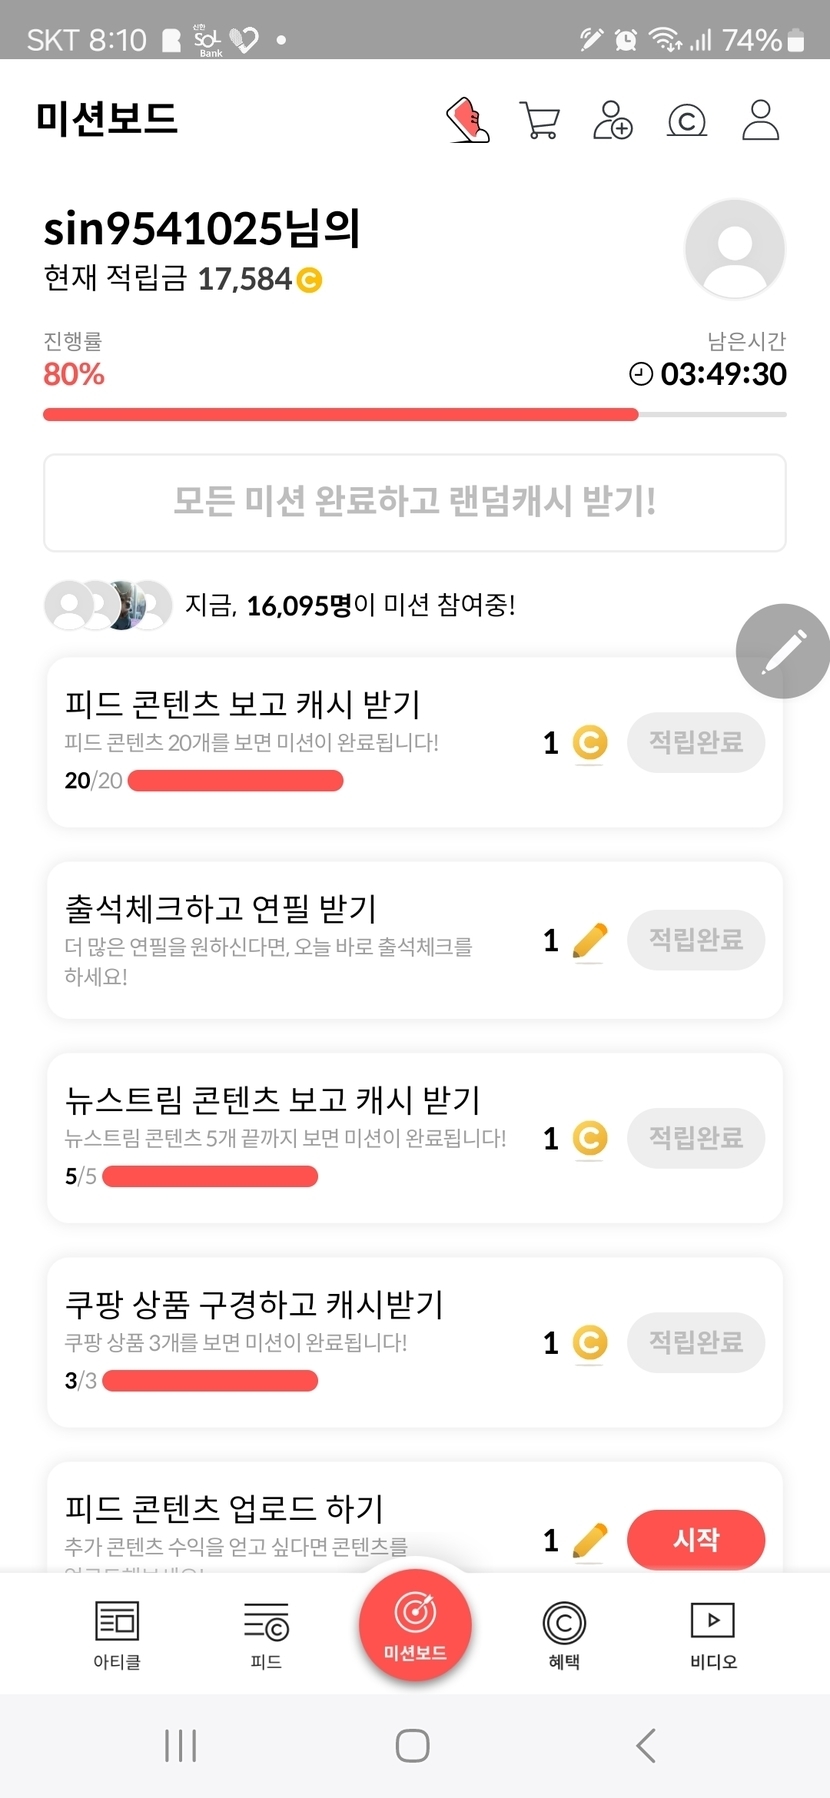This screenshot has width=830, height=1798.
Task: Open my profile icon in header
Action: [x=760, y=120]
